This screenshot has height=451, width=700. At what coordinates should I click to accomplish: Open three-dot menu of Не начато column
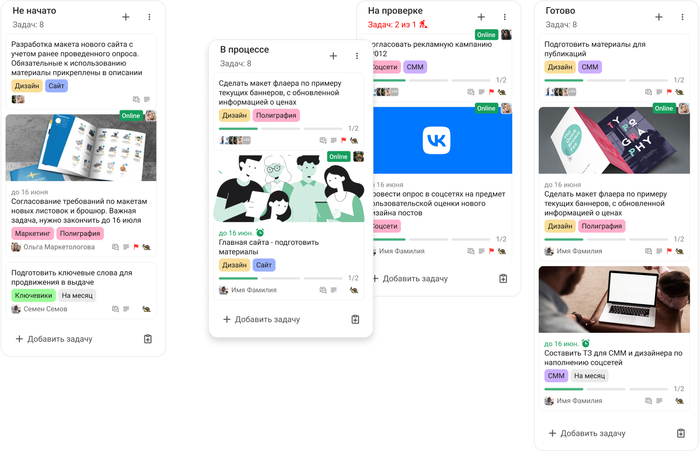149,17
